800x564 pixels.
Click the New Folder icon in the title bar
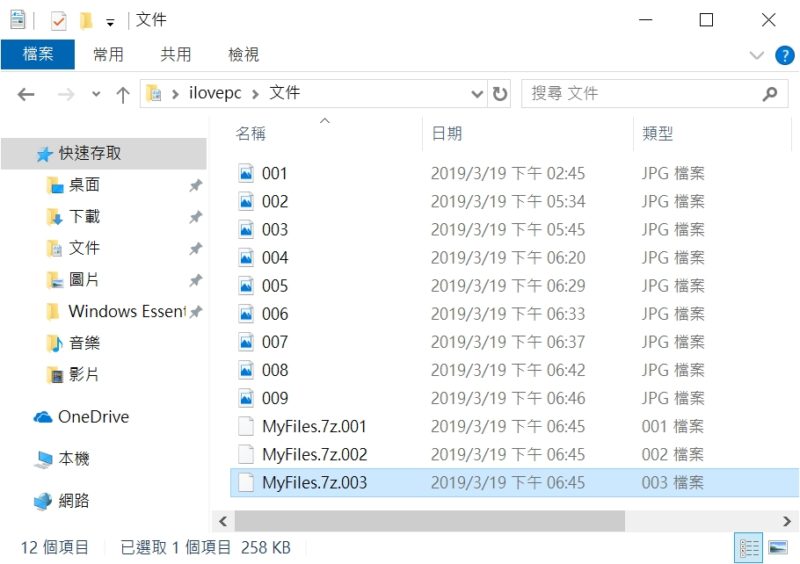click(86, 21)
